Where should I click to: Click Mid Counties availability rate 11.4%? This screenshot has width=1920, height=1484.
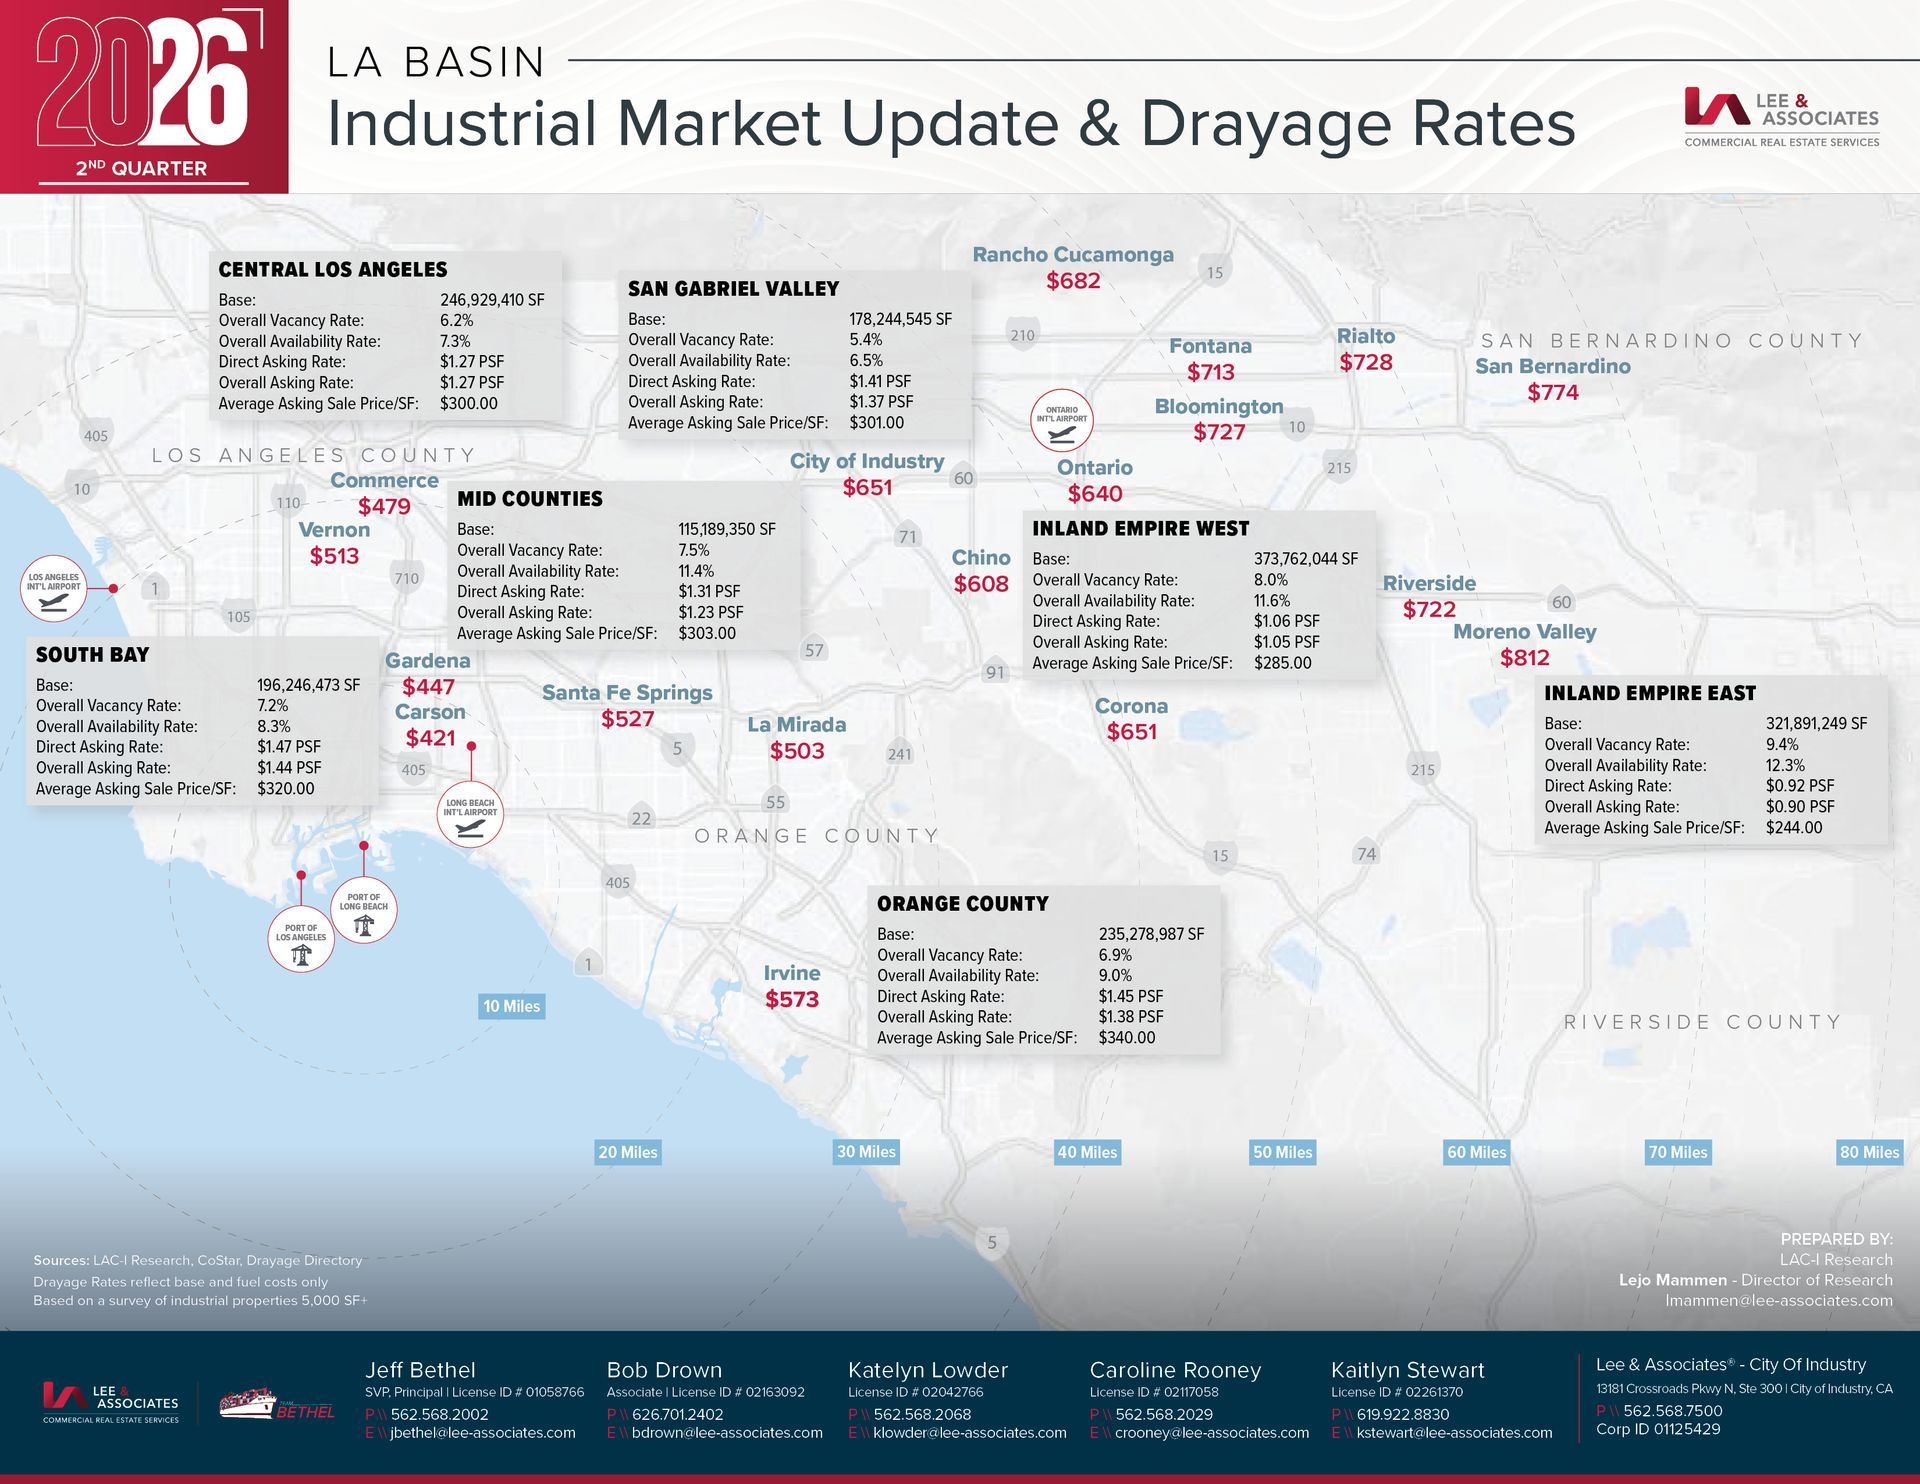point(696,572)
